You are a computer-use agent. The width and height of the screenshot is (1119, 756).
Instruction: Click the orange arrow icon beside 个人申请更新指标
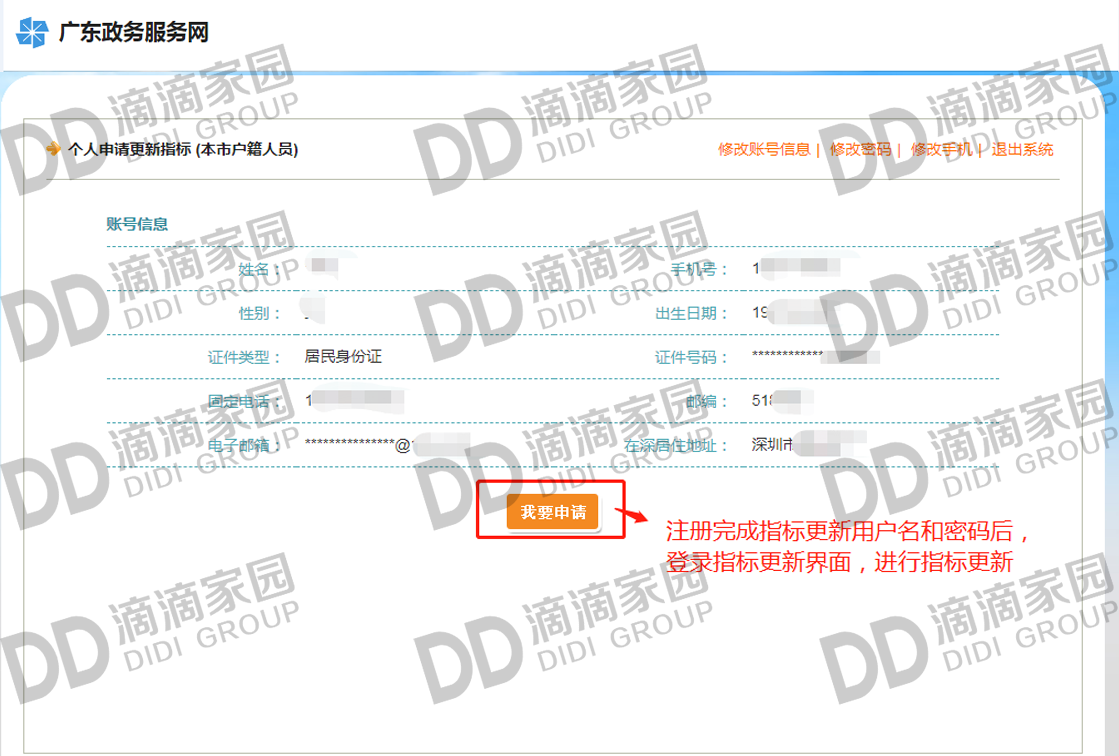[x=53, y=148]
